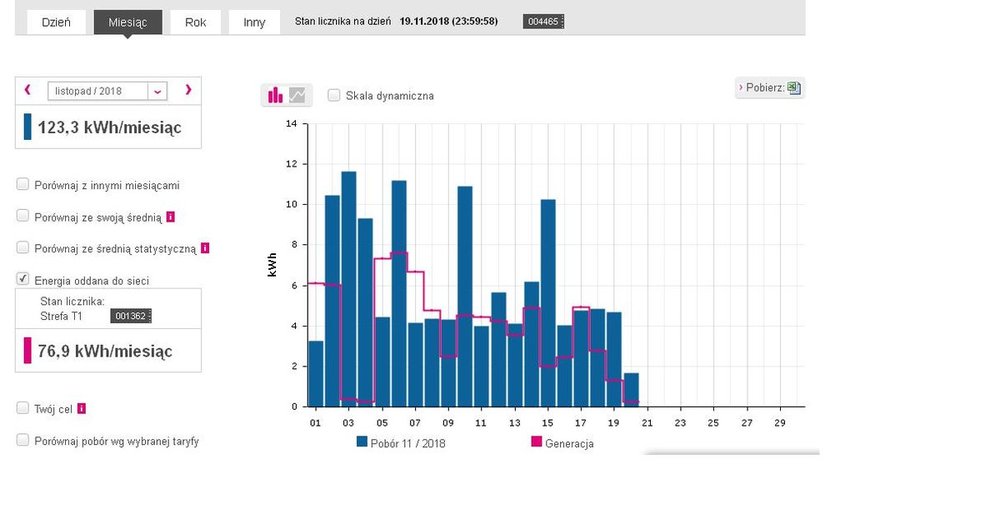
Task: Check 'Porównaj z innymi miesiącami'
Action: pos(23,185)
